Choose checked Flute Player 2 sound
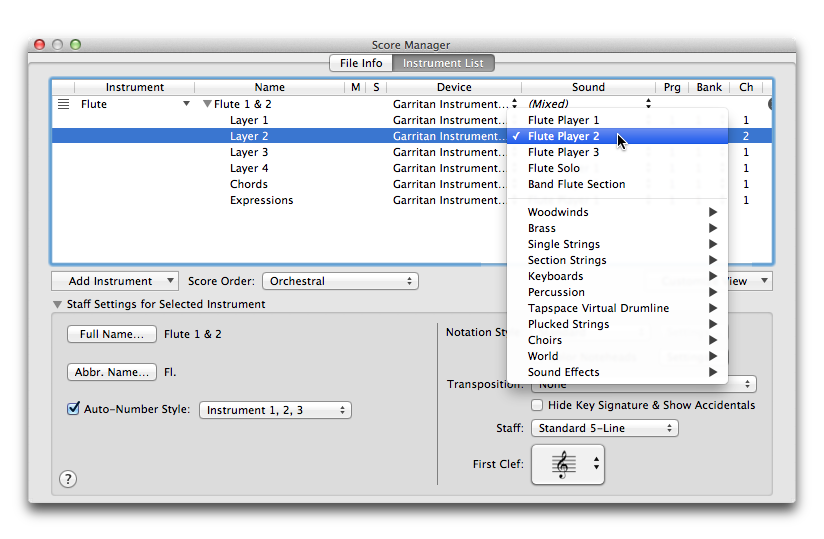Screen dimensions: 824x539 [x=617, y=136]
